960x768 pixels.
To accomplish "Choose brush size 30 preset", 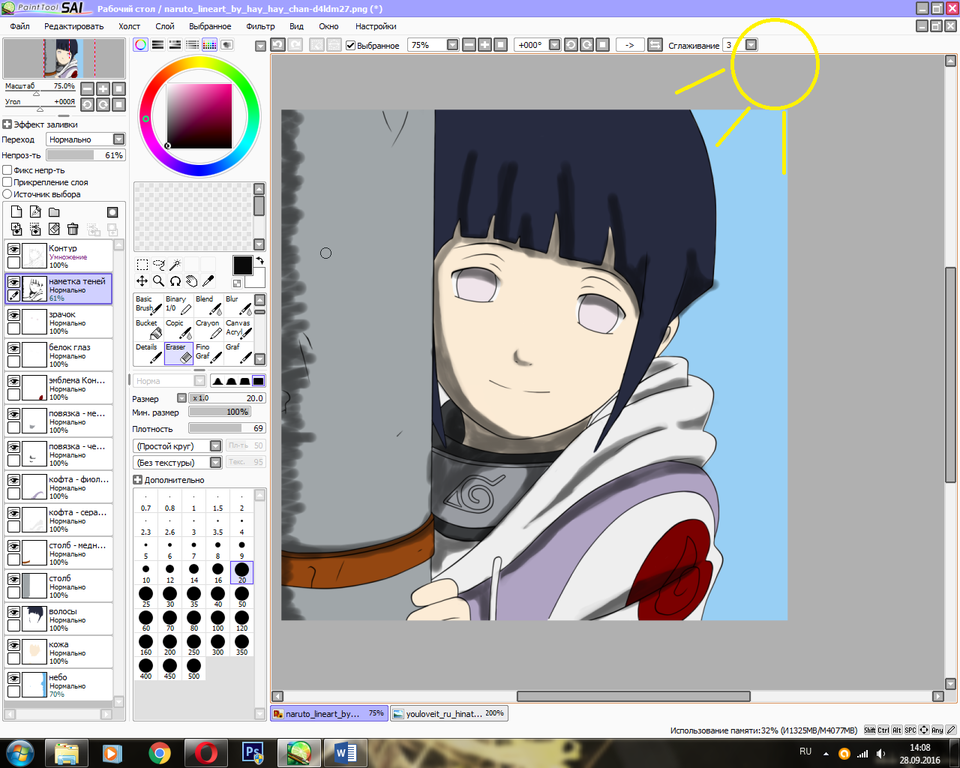I will coord(170,597).
